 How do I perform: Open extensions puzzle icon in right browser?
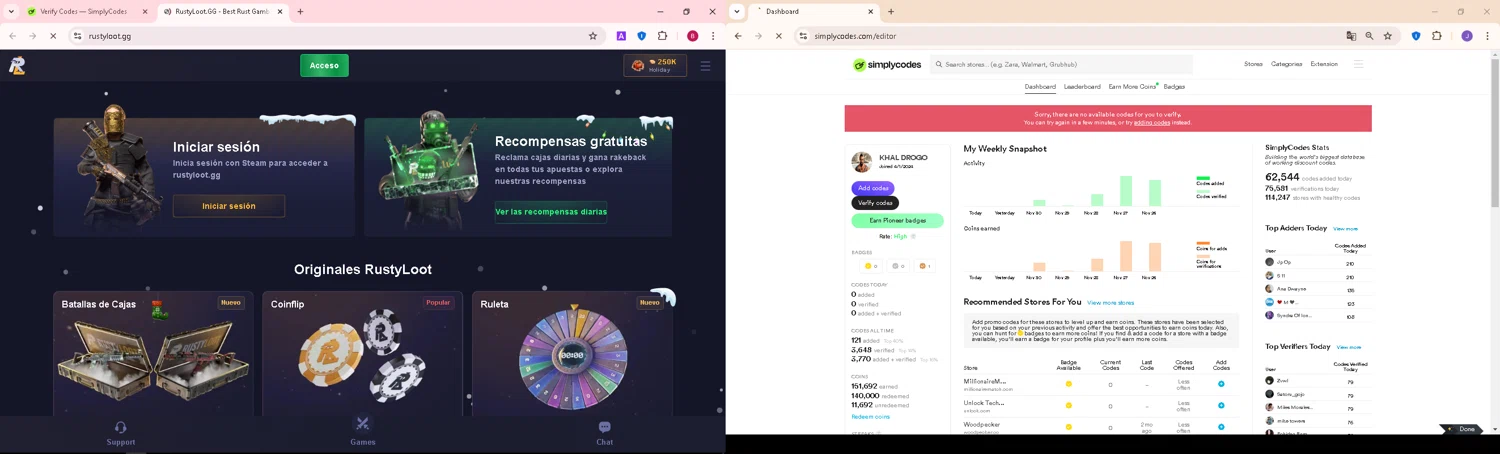point(1437,36)
